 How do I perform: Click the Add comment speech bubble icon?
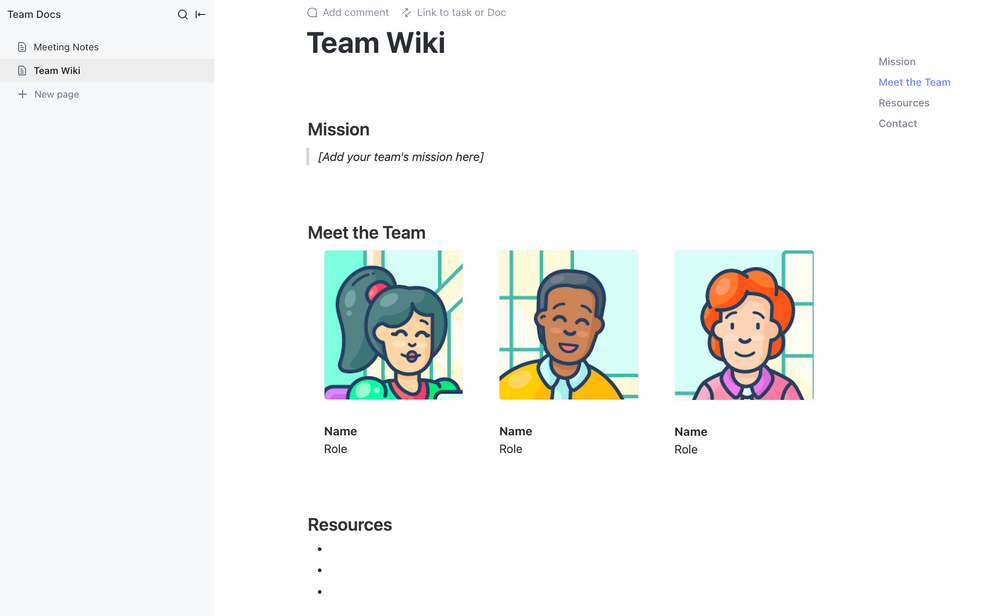point(311,12)
